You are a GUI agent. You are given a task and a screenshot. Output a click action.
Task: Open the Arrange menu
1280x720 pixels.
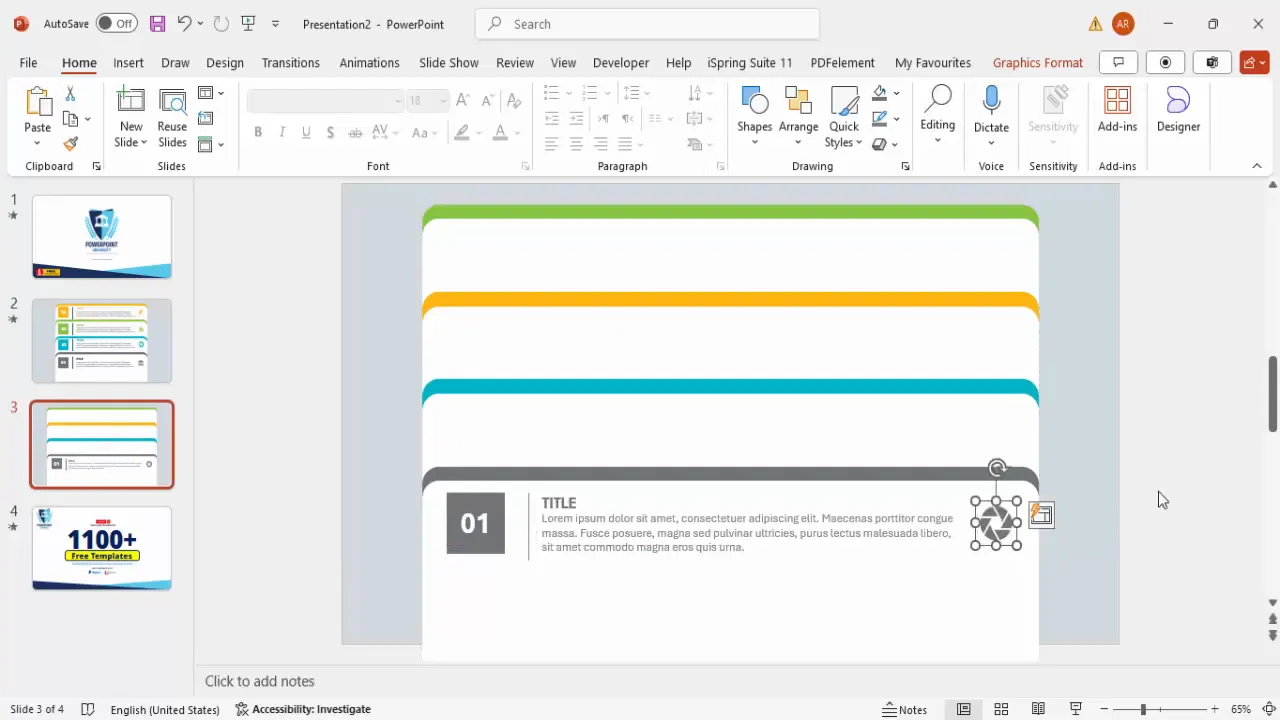(798, 116)
